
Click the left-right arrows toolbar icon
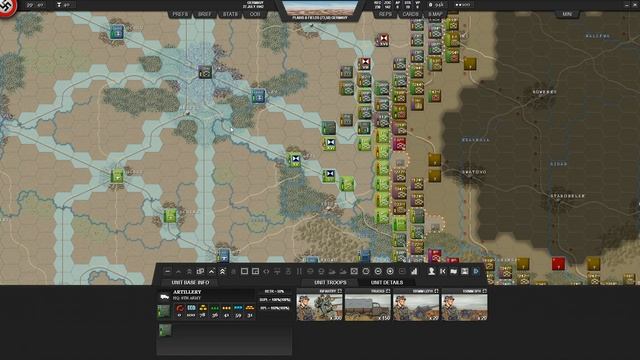pyautogui.click(x=266, y=271)
